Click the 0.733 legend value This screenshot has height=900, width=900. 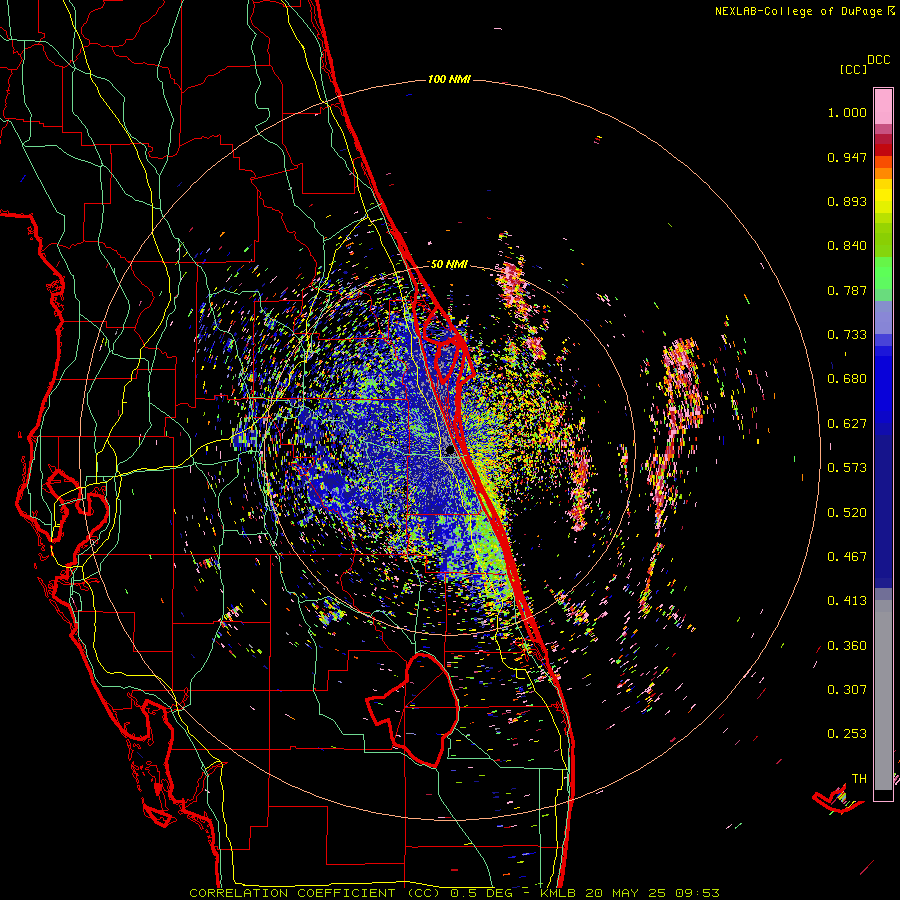pos(847,335)
